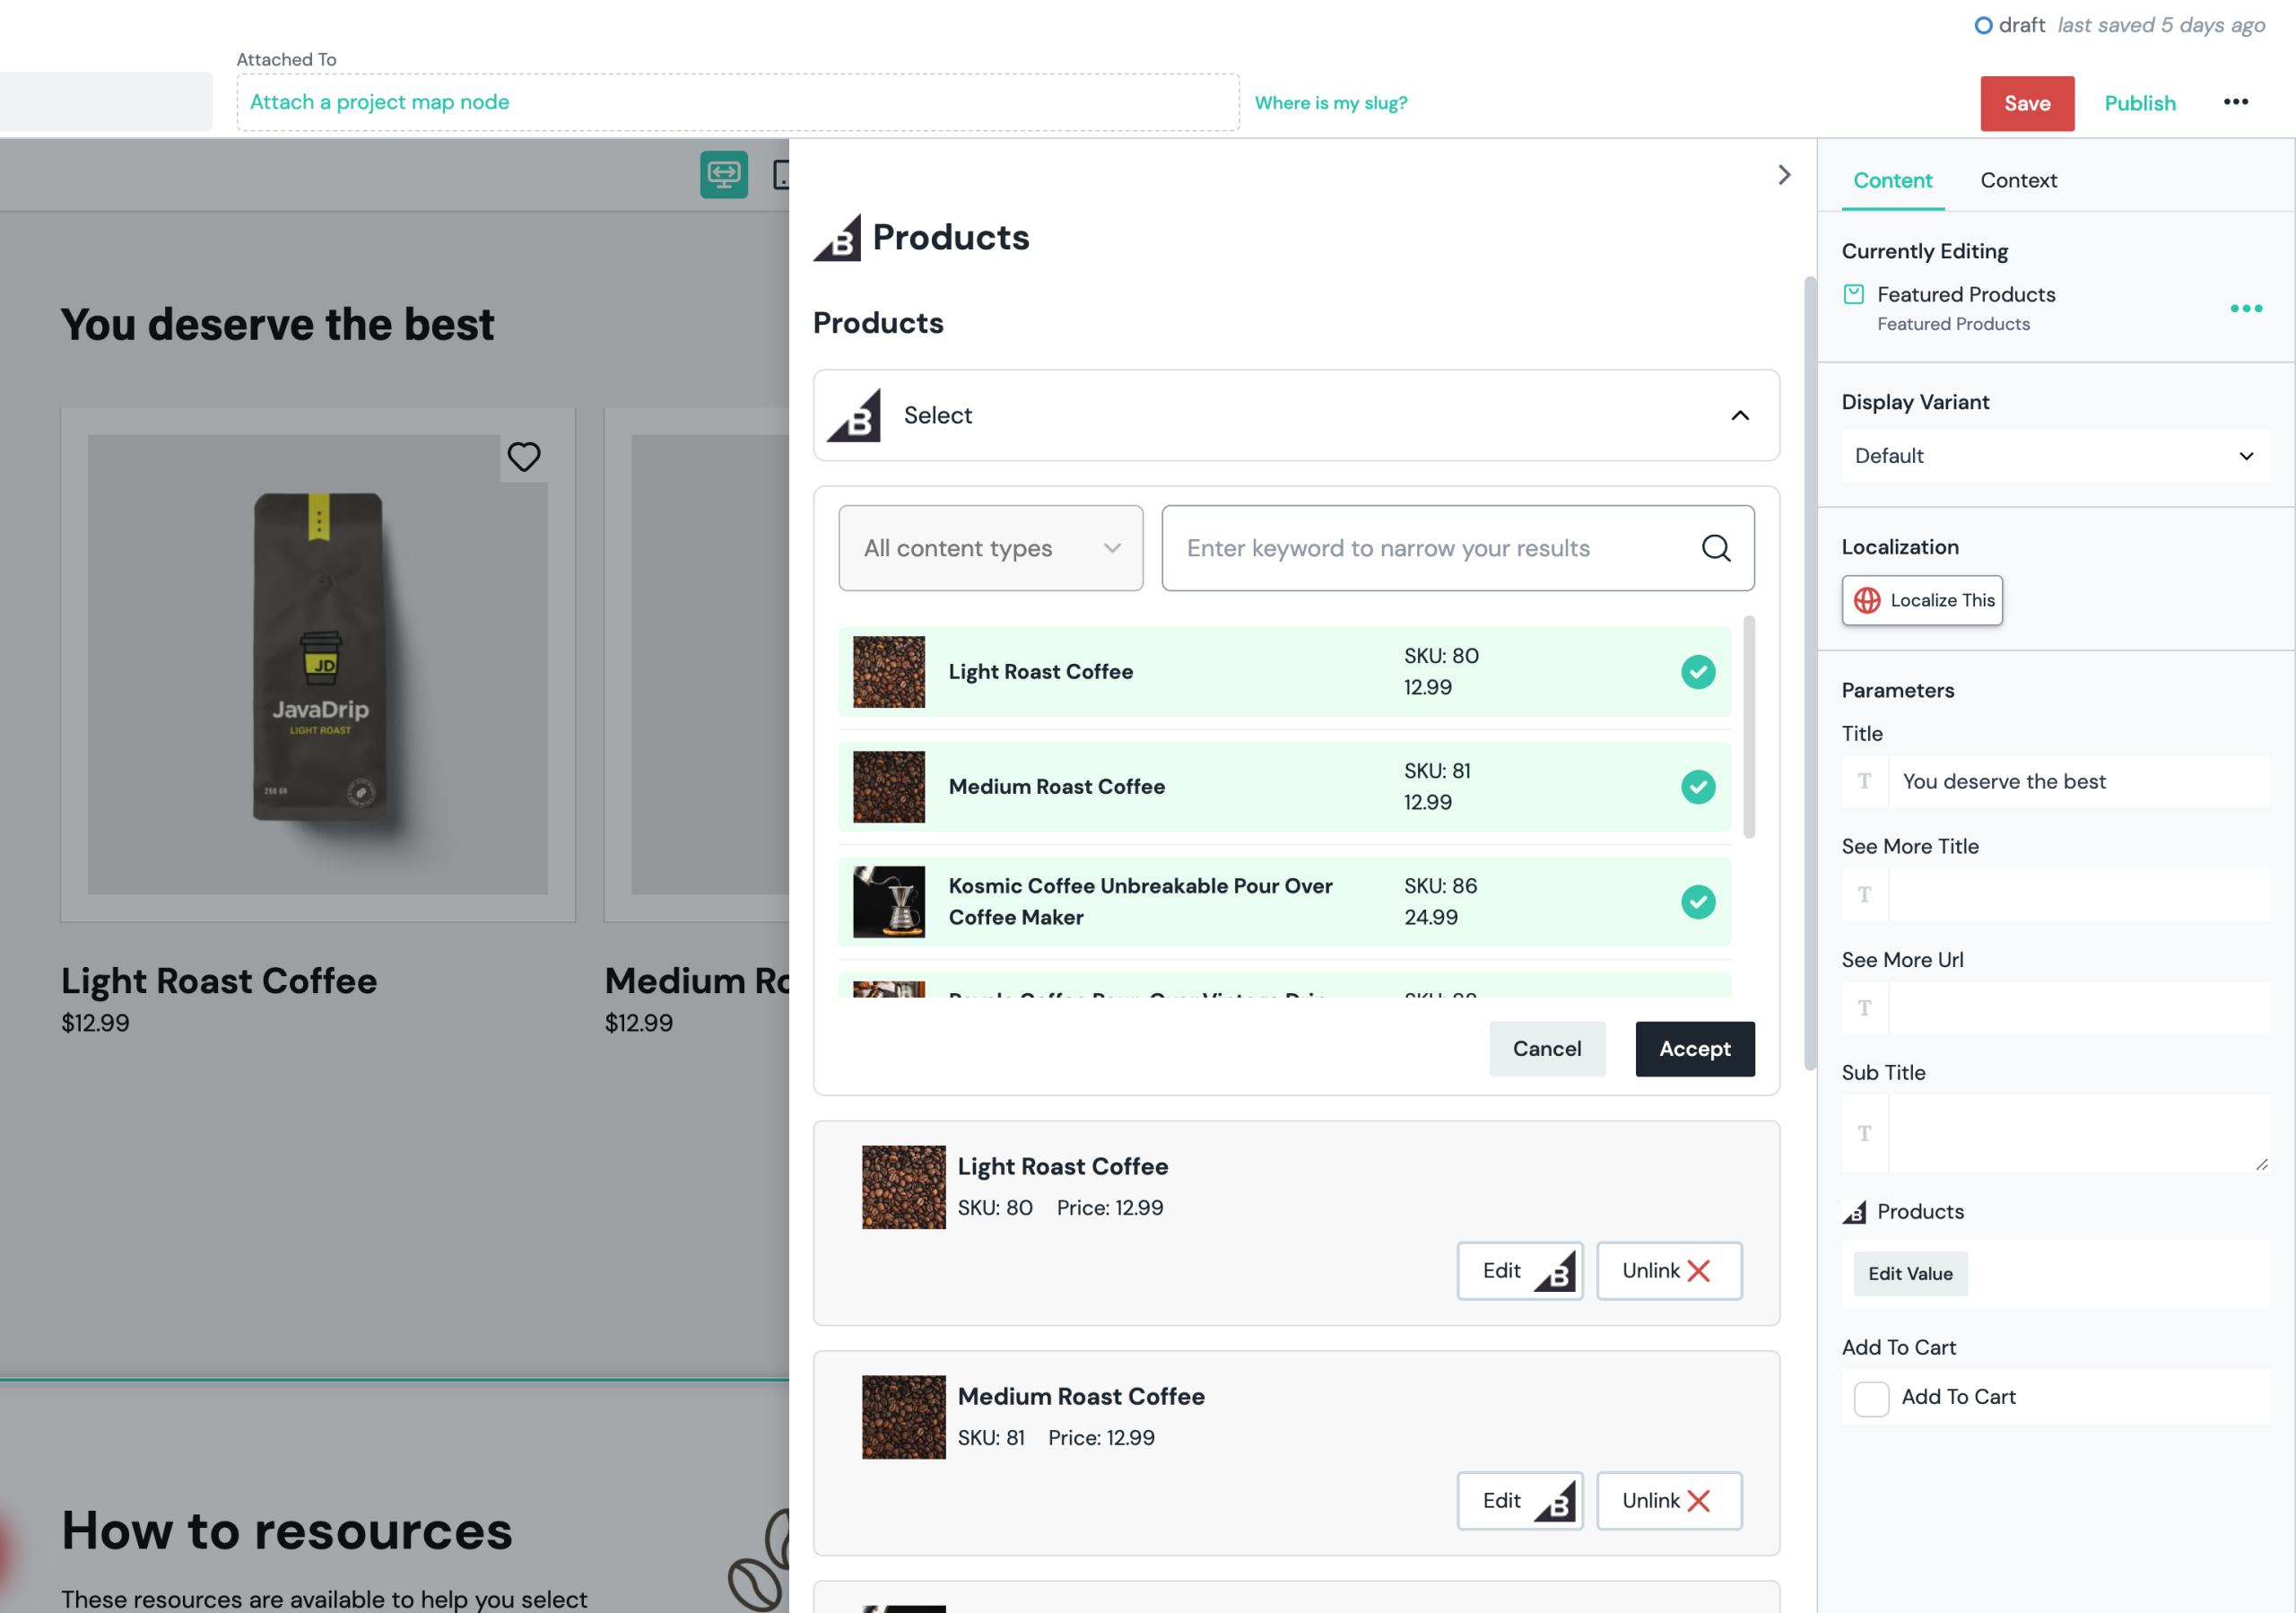Viewport: 2296px width, 1613px height.
Task: Collapse the Products panel with the right chevron
Action: tap(1784, 175)
